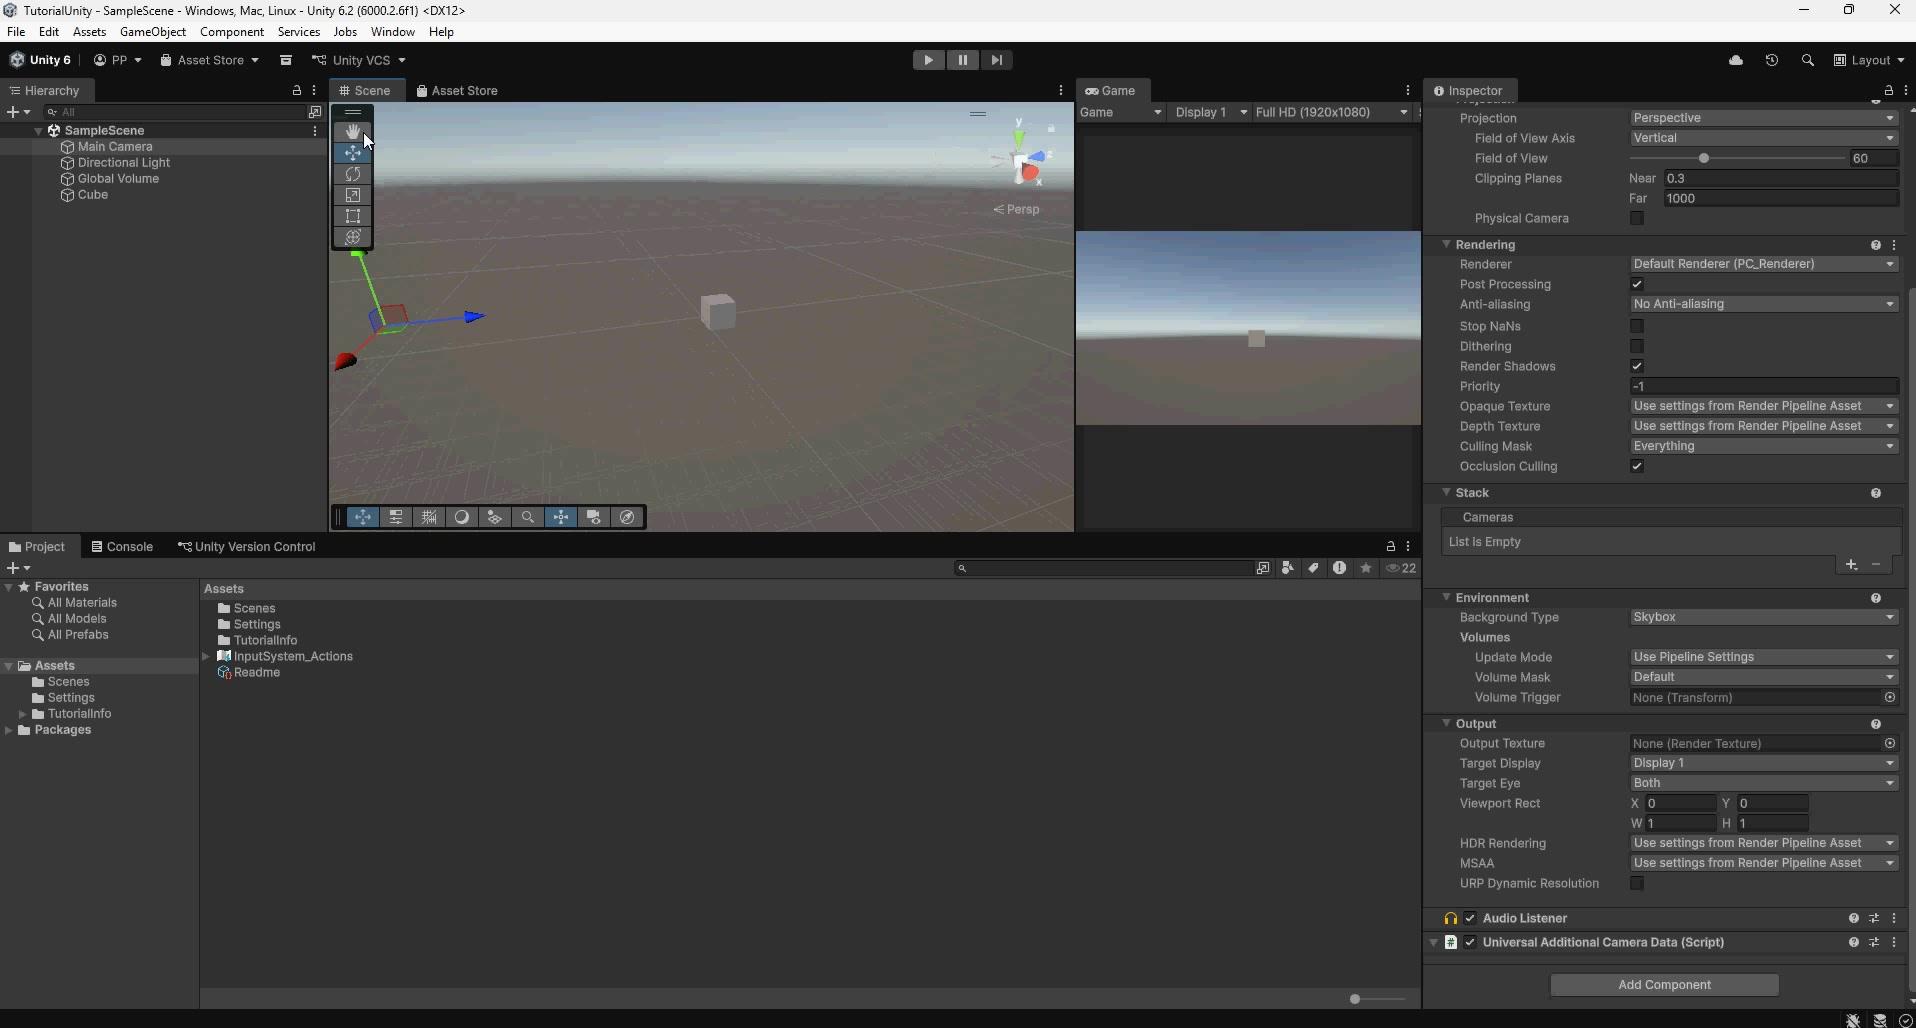This screenshot has width=1916, height=1028.
Task: Click Search by Type icon in Project
Action: (x=1288, y=568)
